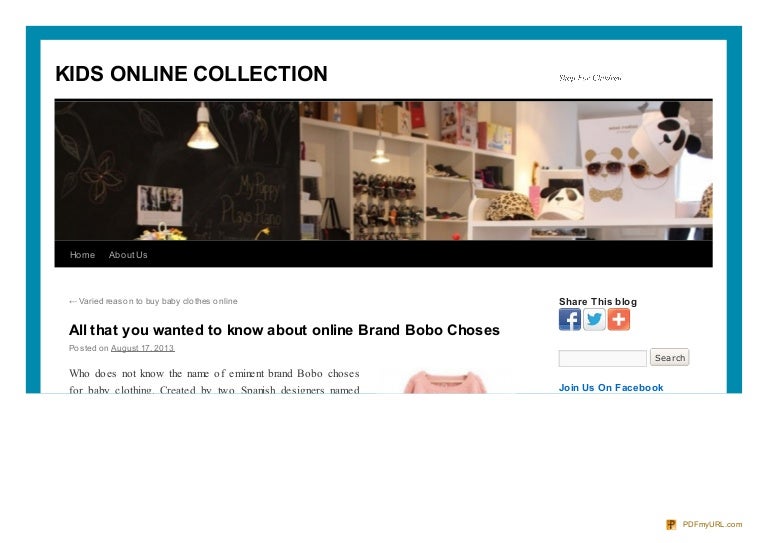Open the pink sweater article image
This screenshot has width=768, height=543.
445,382
